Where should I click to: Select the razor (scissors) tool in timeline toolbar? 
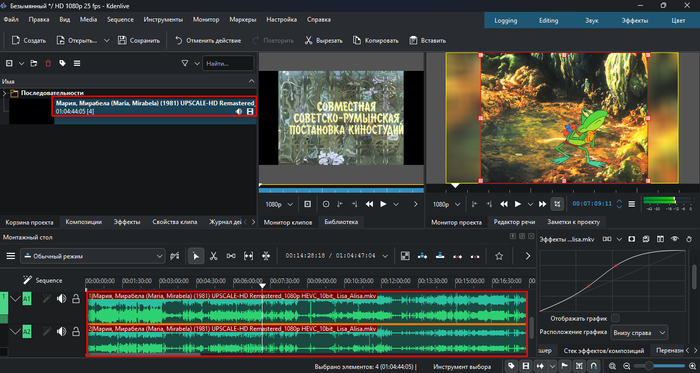(213, 256)
